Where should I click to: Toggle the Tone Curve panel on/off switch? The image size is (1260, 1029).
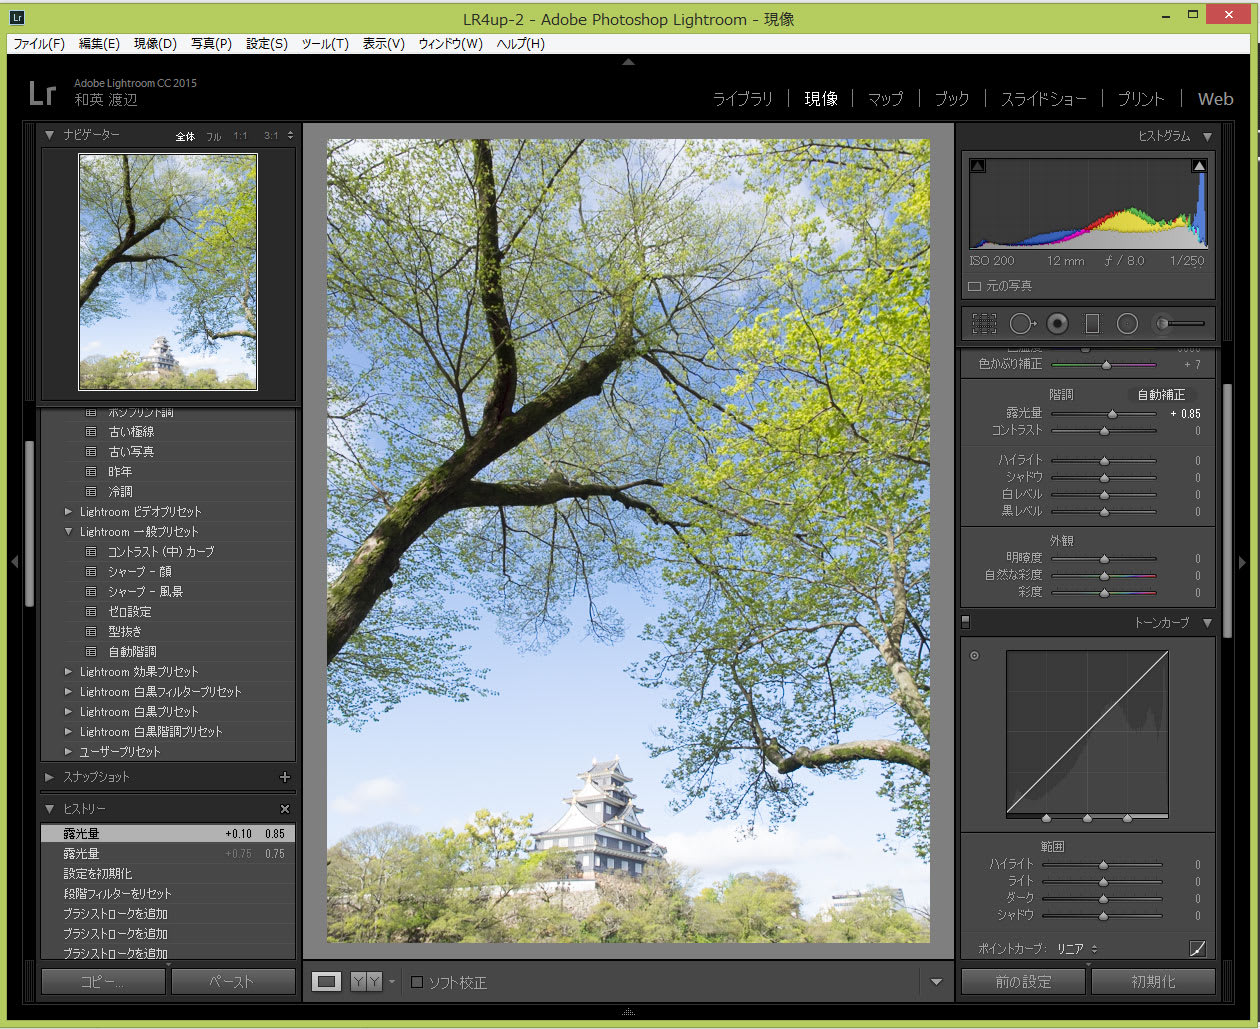click(966, 622)
